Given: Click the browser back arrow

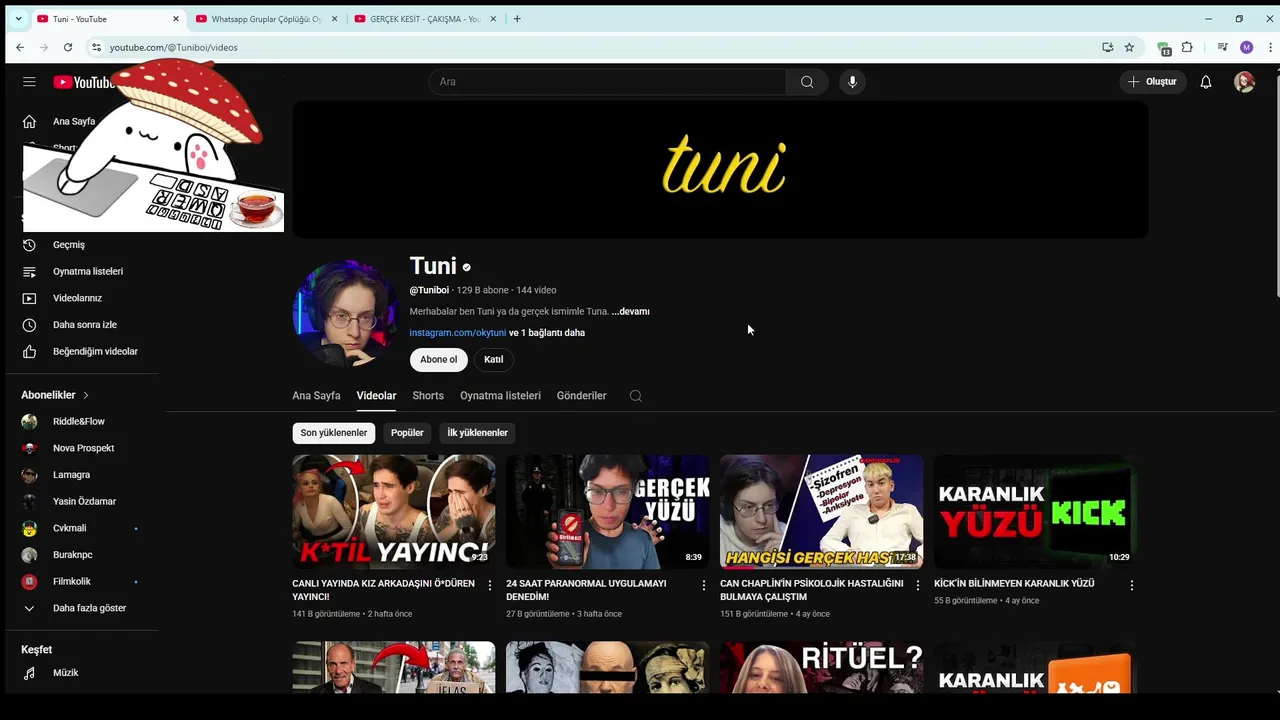Looking at the screenshot, I should click(20, 47).
